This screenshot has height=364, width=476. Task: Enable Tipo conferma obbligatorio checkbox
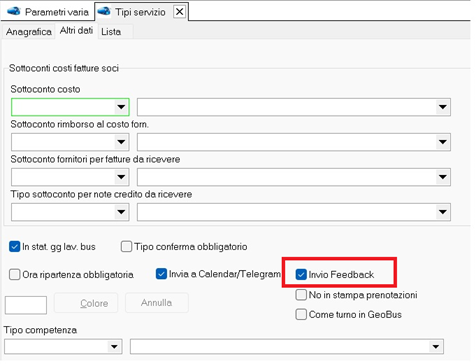pyautogui.click(x=126, y=247)
